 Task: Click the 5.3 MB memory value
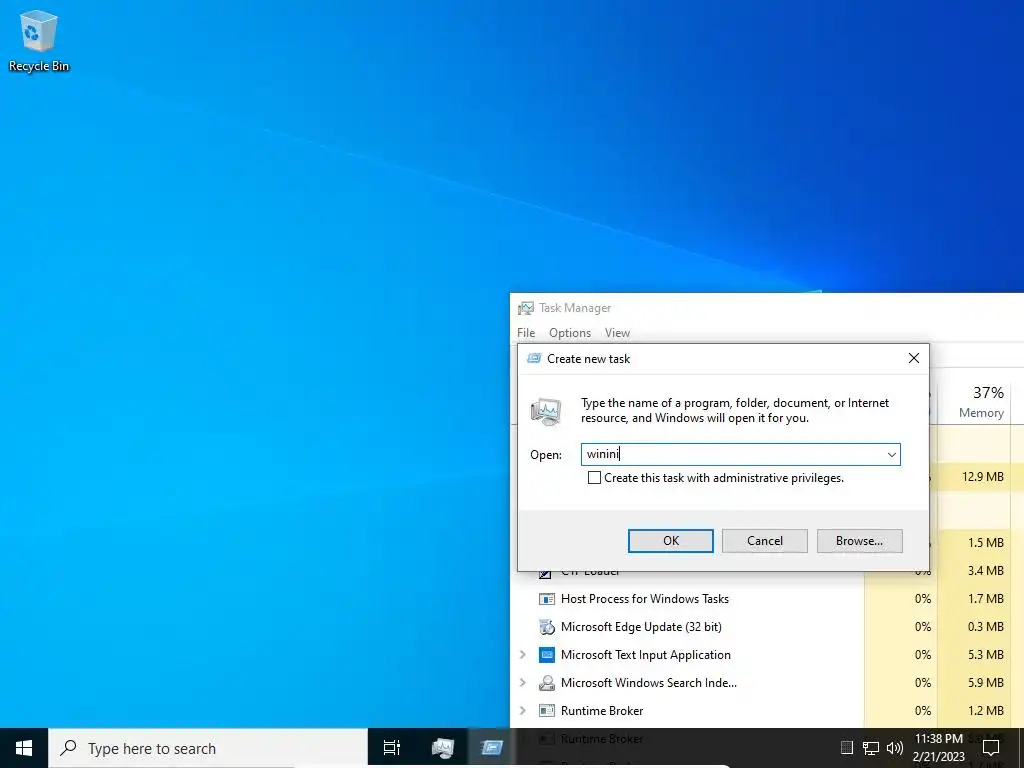(x=985, y=655)
